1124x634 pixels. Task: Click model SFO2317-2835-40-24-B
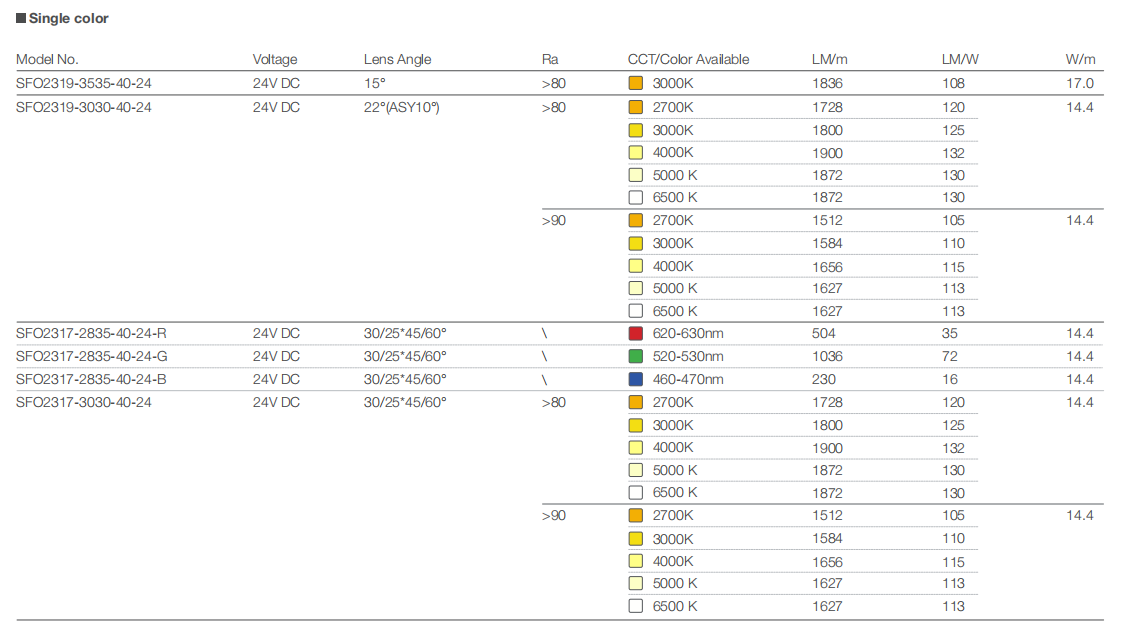tap(90, 379)
